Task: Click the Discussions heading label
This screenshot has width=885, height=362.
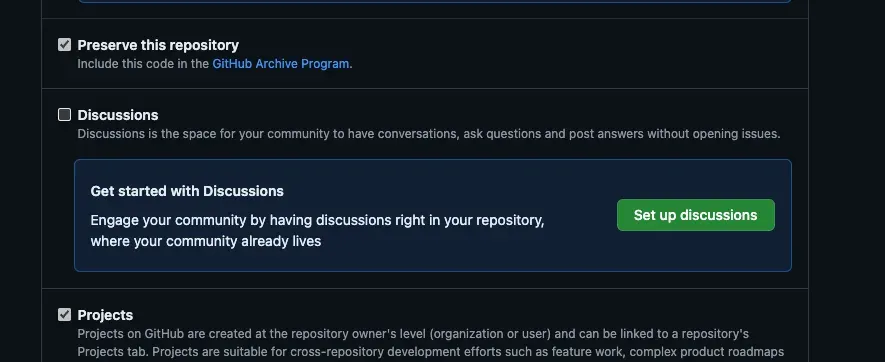Action: (x=117, y=115)
